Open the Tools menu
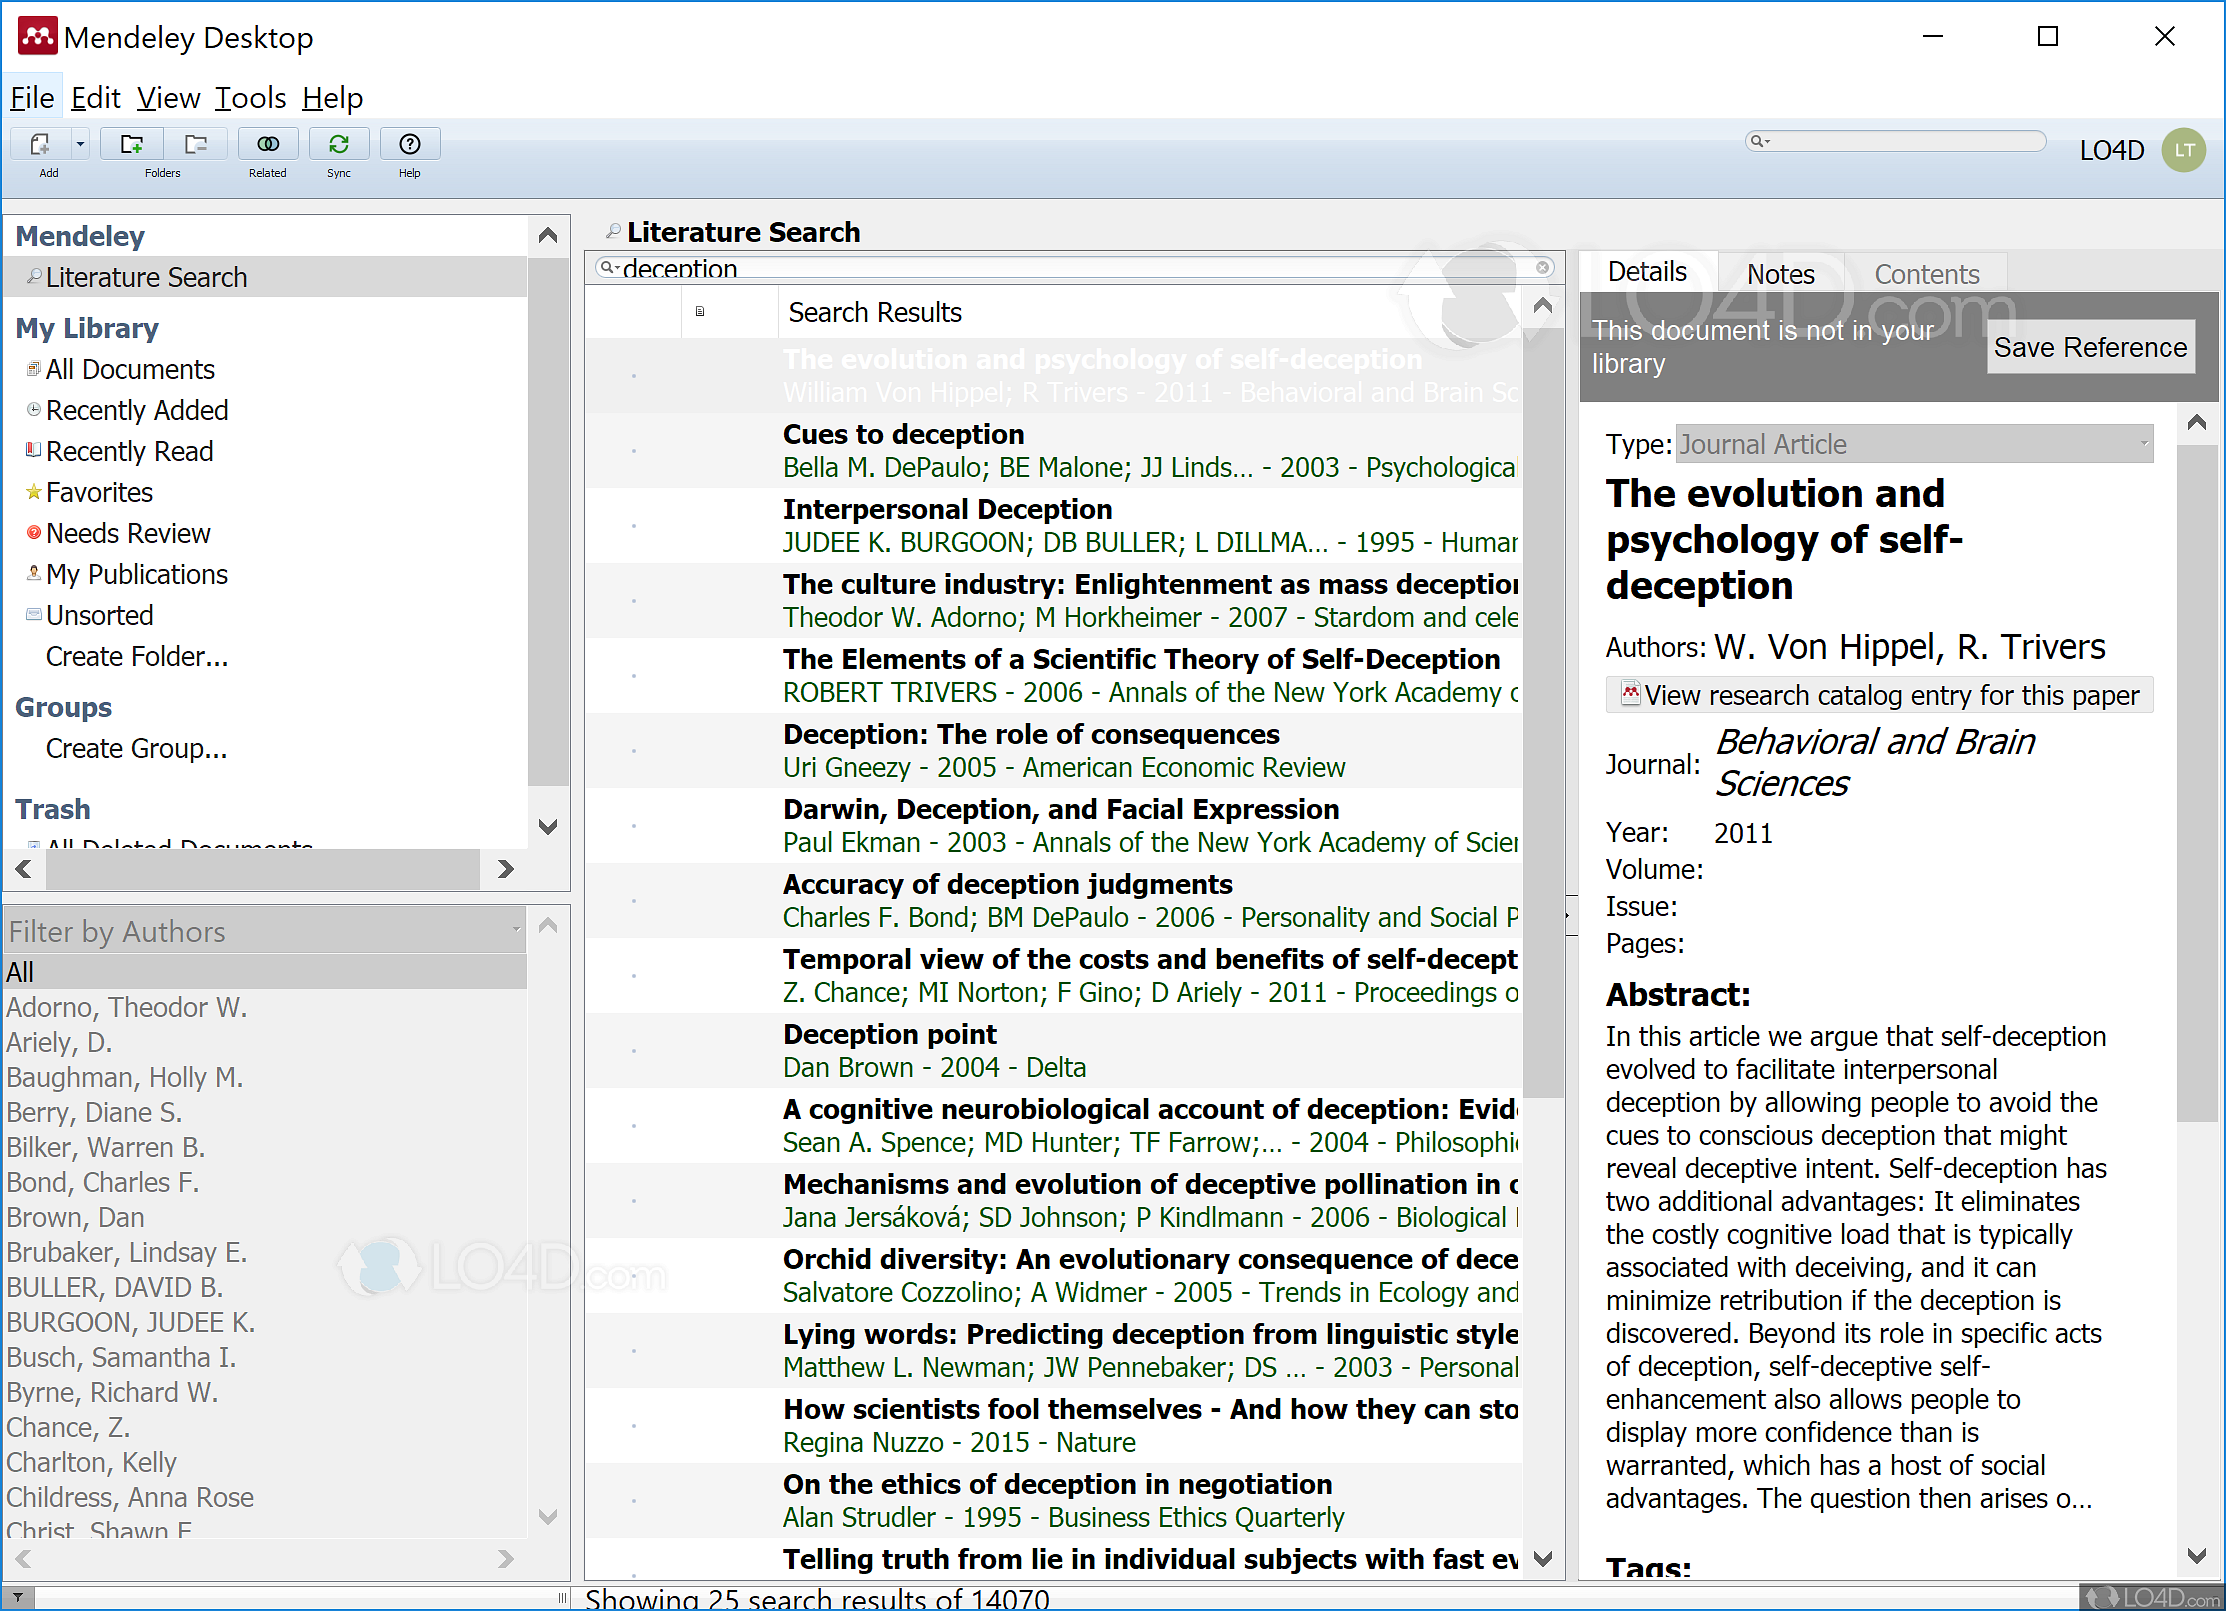 [250, 98]
